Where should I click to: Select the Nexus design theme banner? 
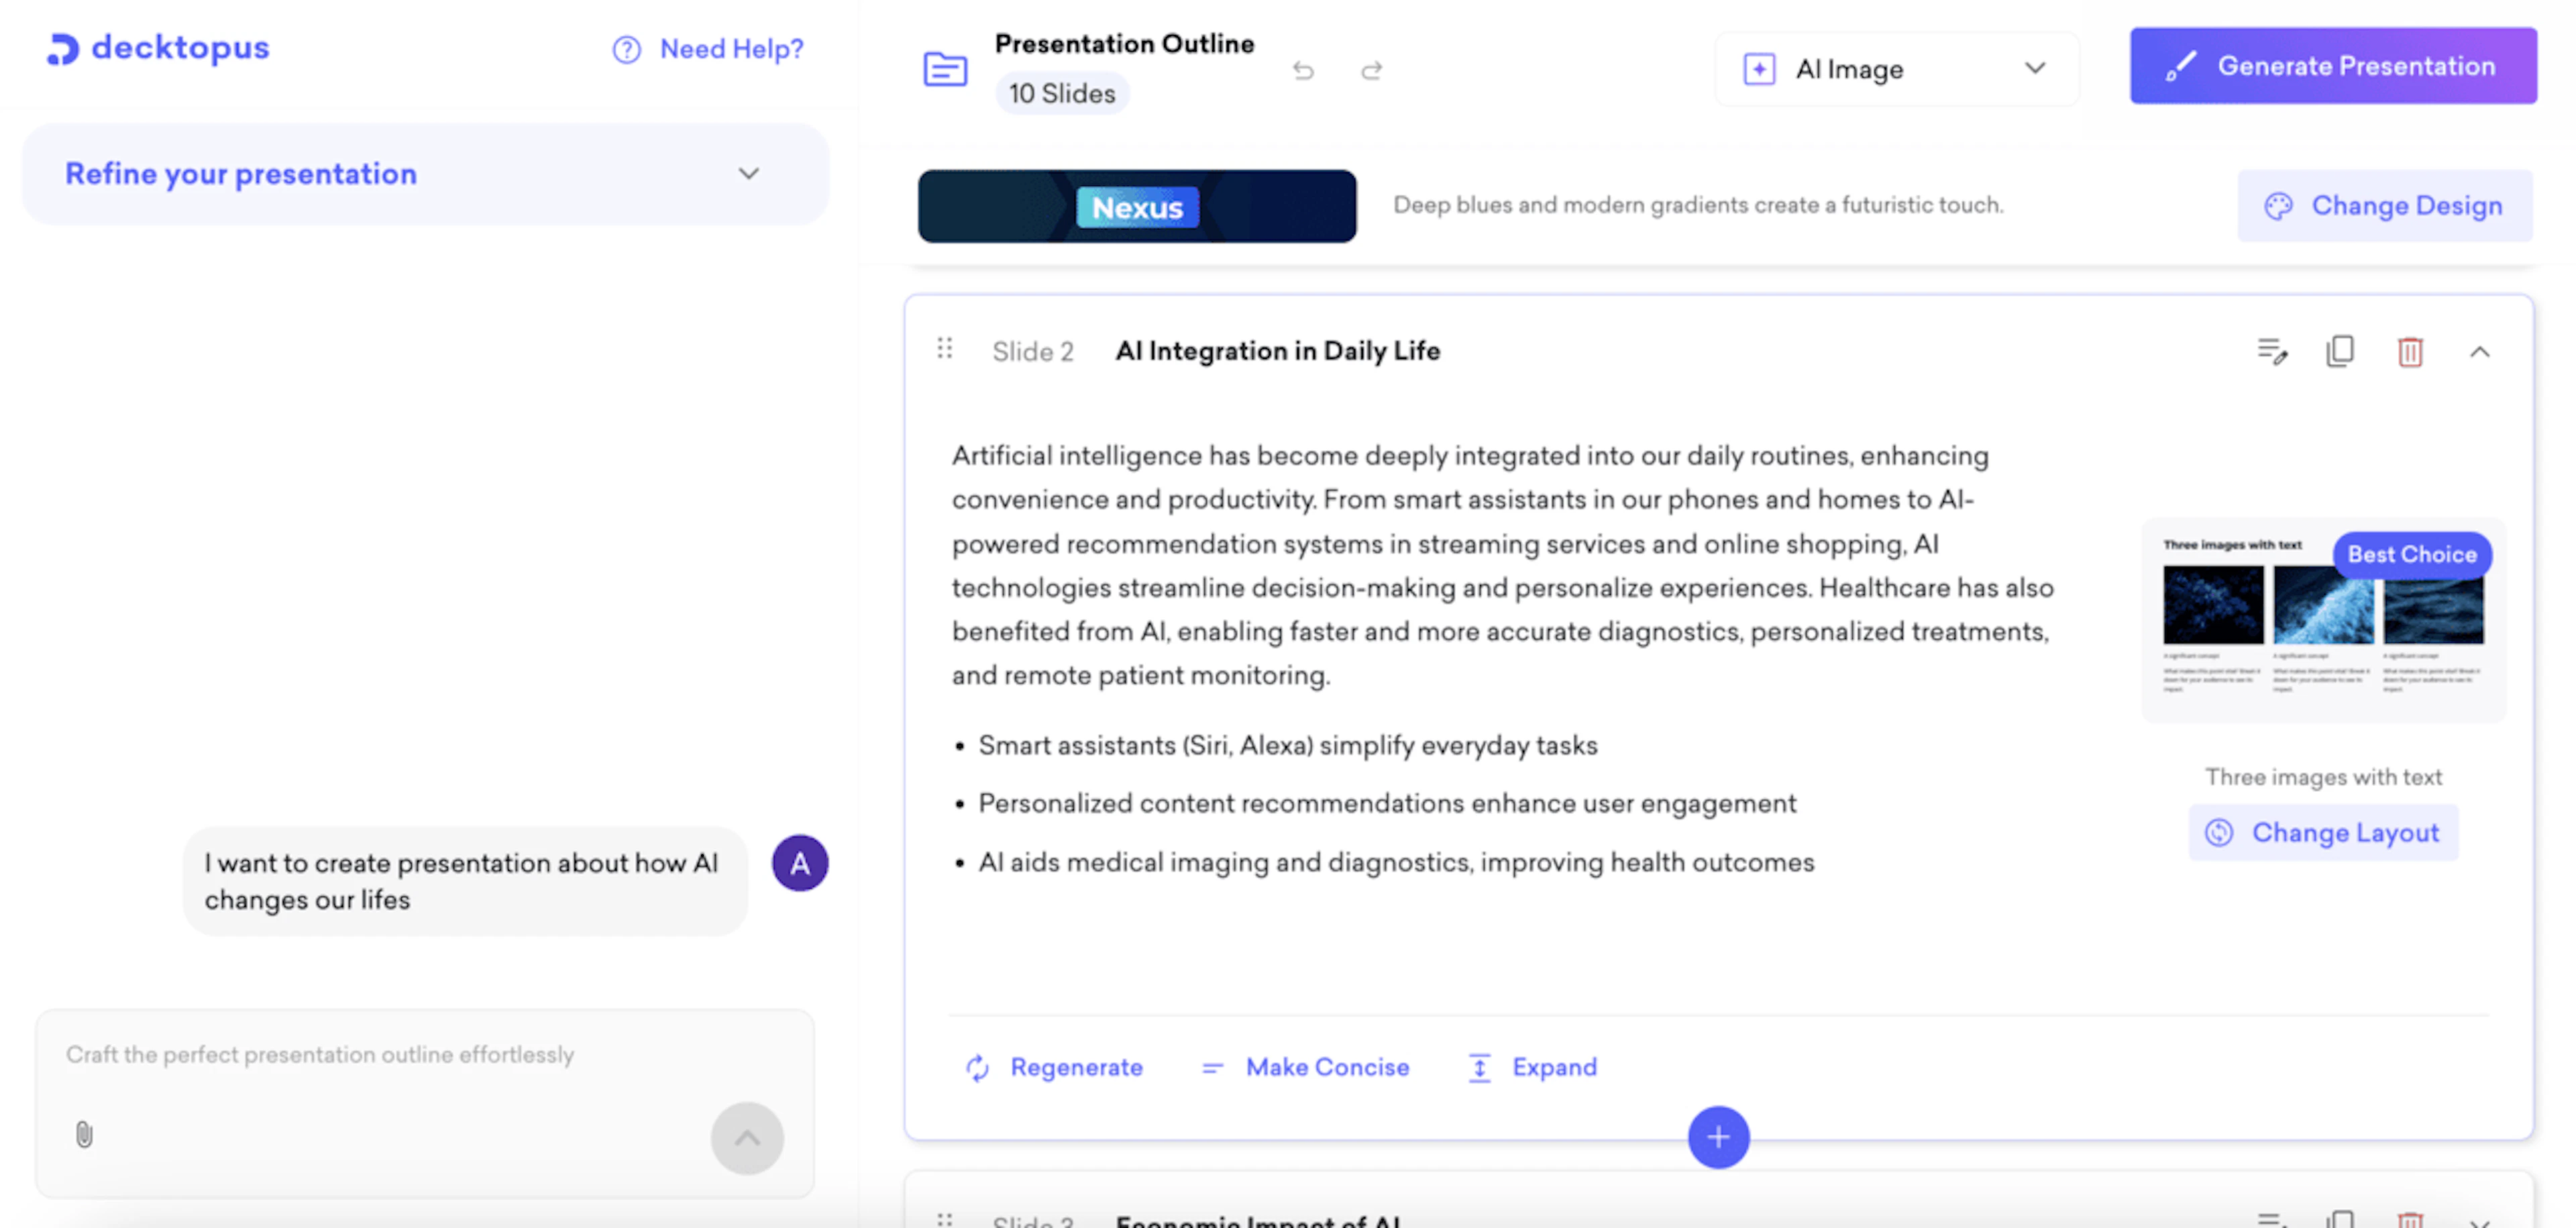[x=1137, y=207]
